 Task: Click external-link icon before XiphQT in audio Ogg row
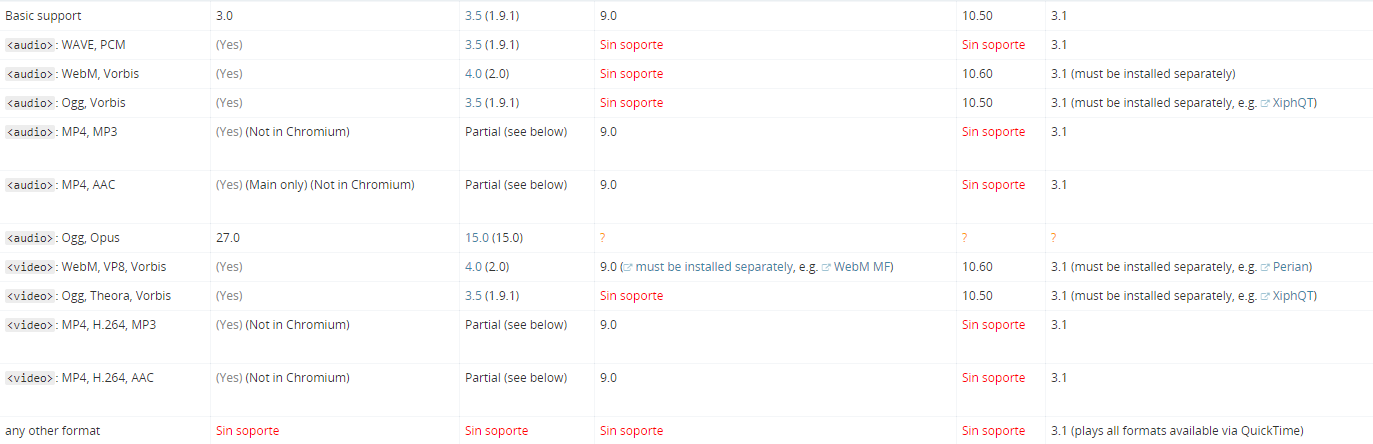(x=1265, y=103)
